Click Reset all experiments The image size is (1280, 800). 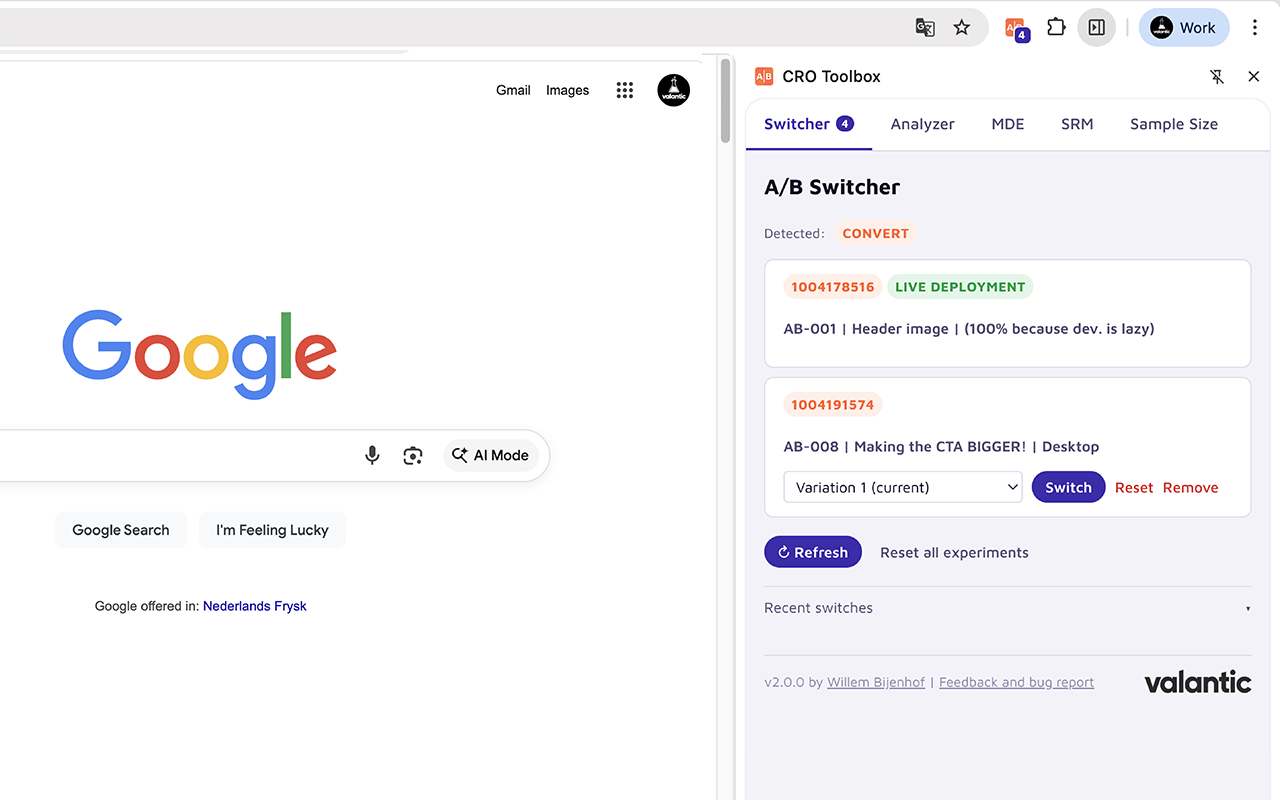[x=954, y=553]
